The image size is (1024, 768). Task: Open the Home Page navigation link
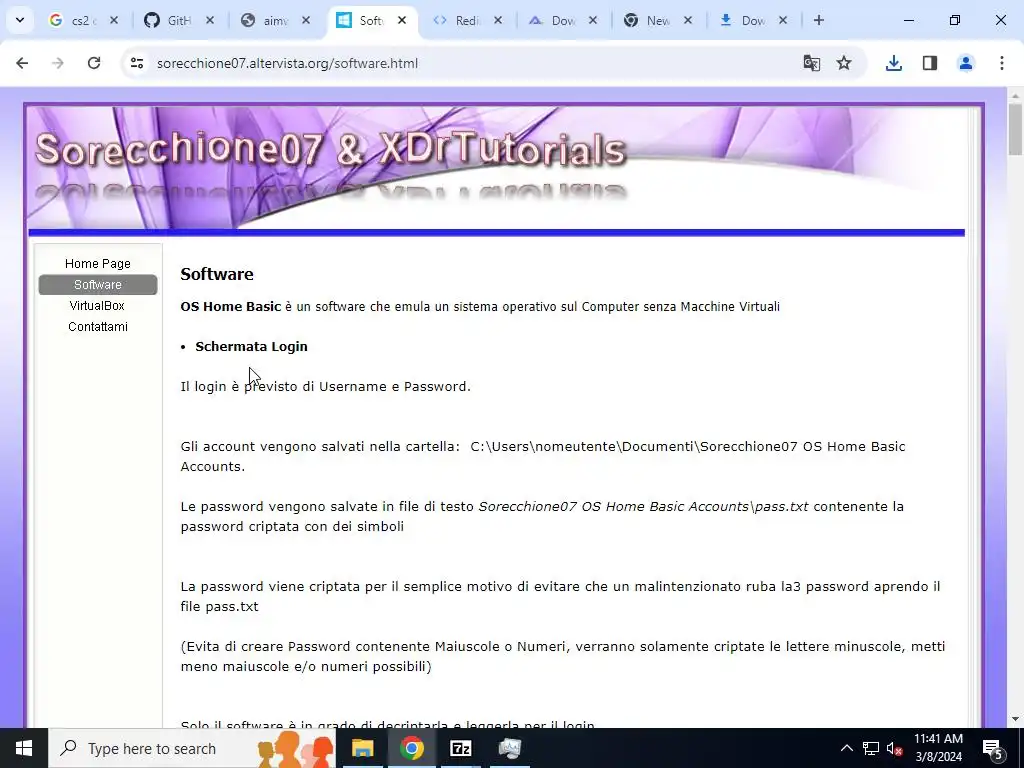click(98, 264)
